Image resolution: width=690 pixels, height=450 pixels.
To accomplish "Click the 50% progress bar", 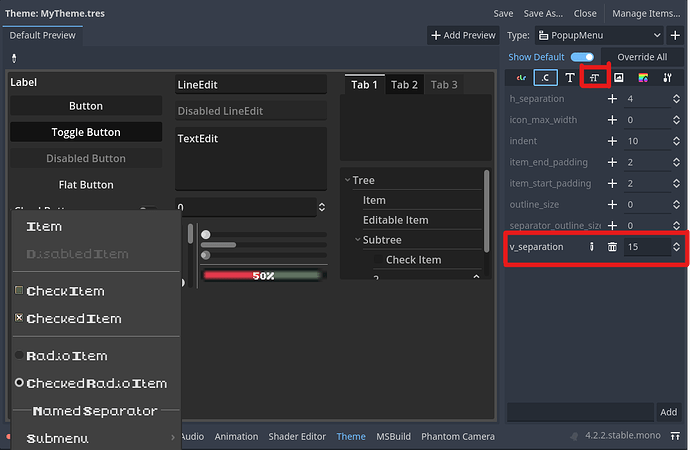I will pos(263,276).
